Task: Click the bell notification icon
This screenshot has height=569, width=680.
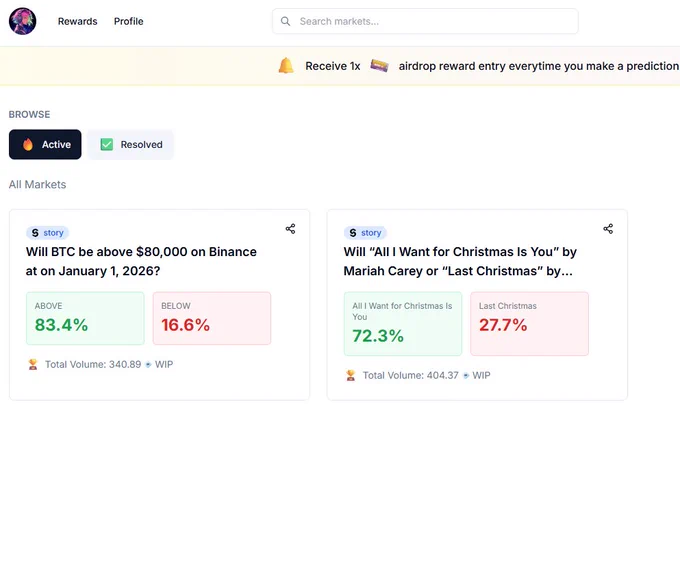Action: (x=286, y=66)
